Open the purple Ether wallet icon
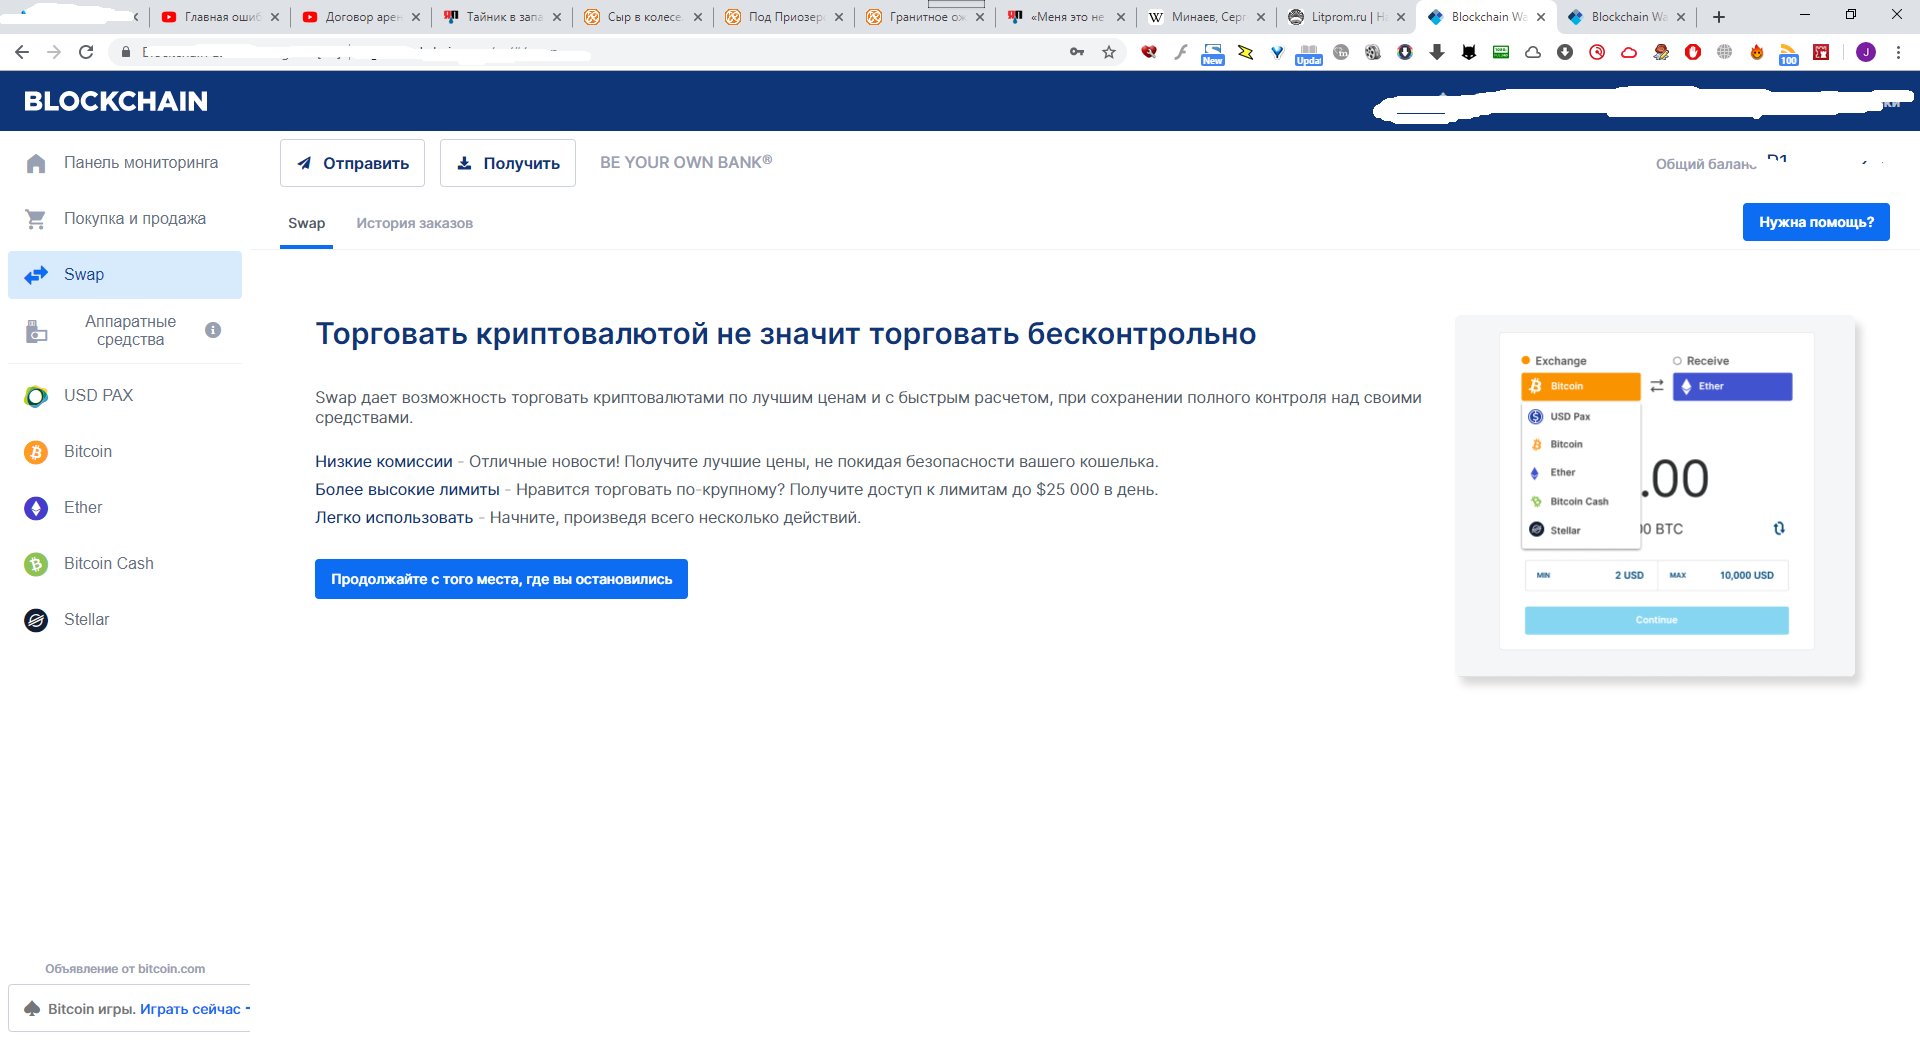Viewport: 1920px width, 1040px height. [36, 508]
